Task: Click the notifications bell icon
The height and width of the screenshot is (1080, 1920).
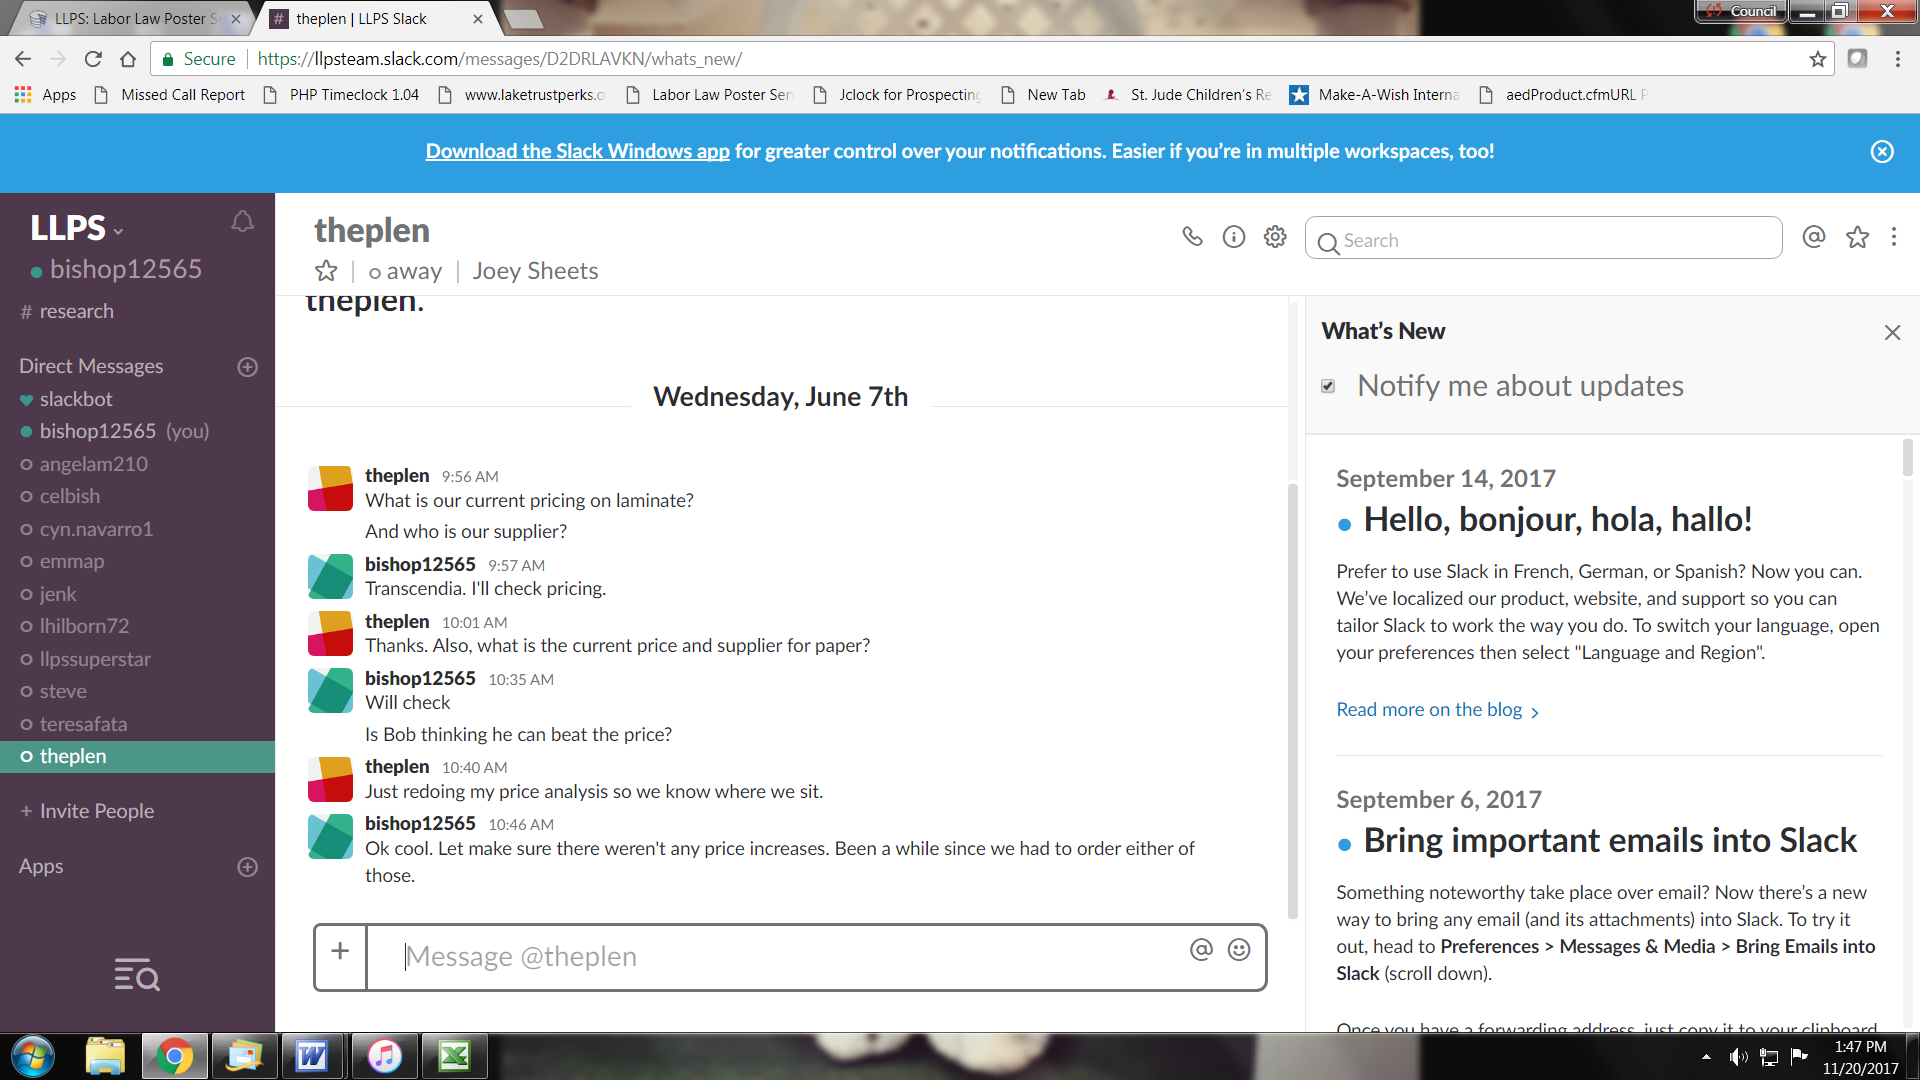Action: click(x=242, y=221)
